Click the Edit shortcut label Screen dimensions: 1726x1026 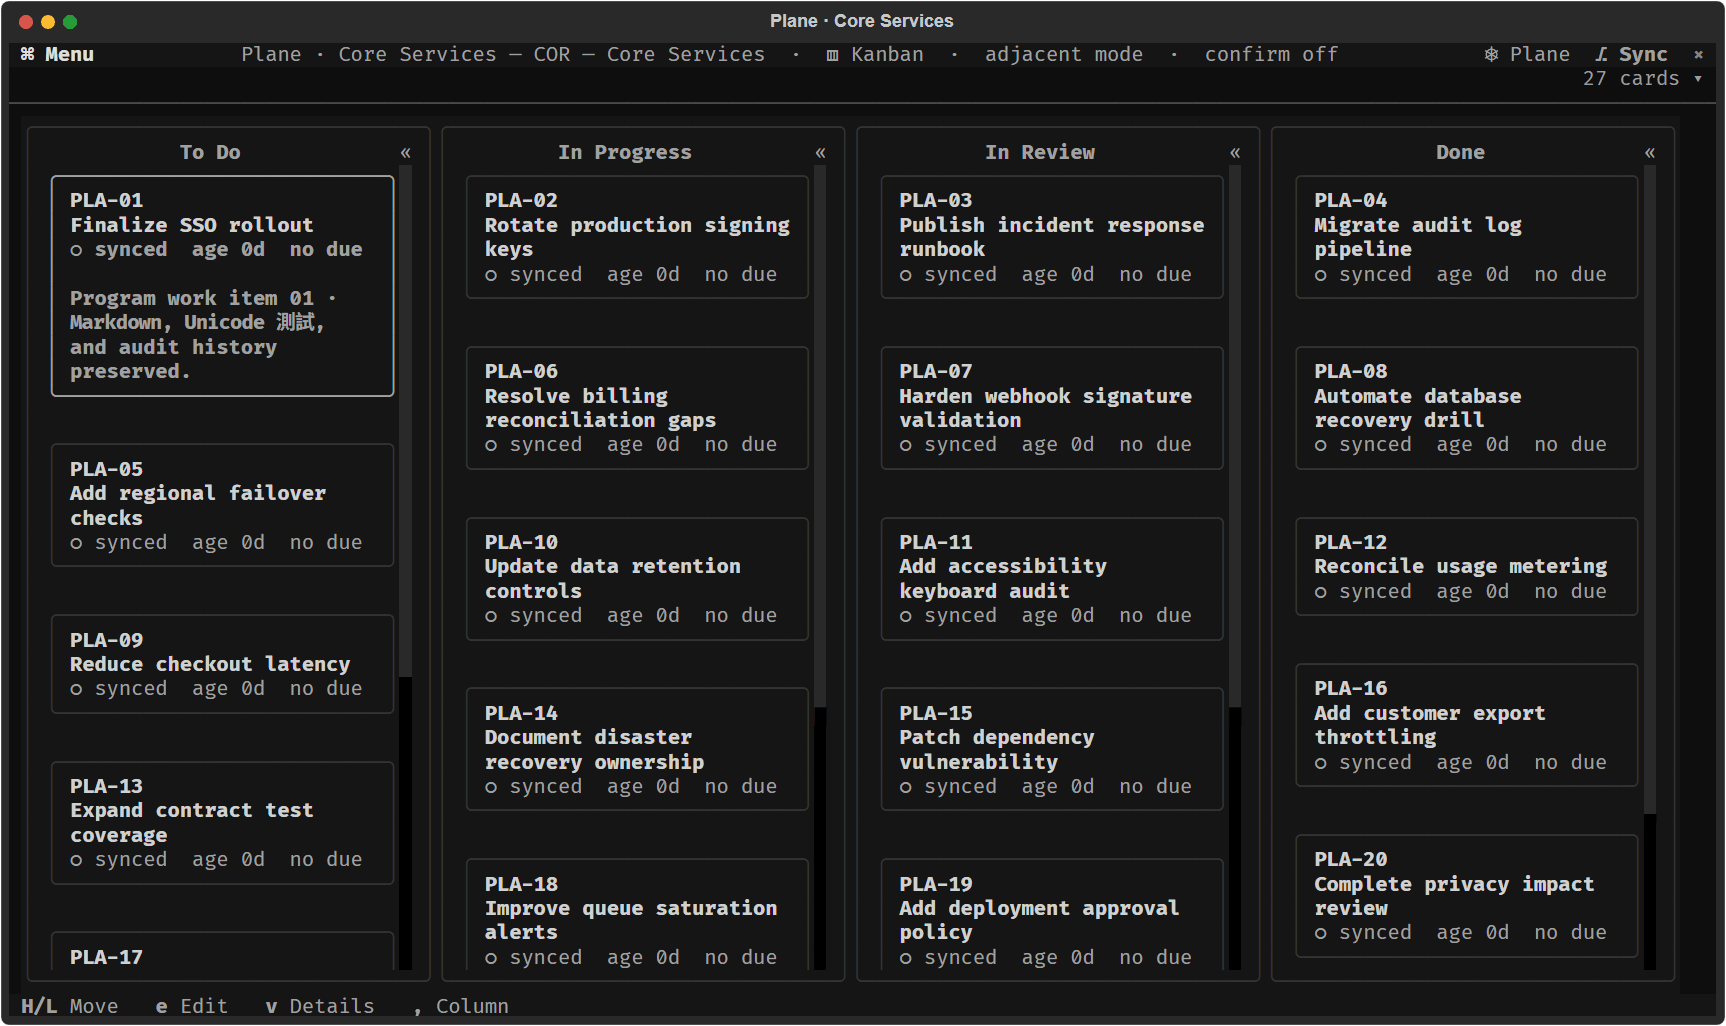(204, 1006)
